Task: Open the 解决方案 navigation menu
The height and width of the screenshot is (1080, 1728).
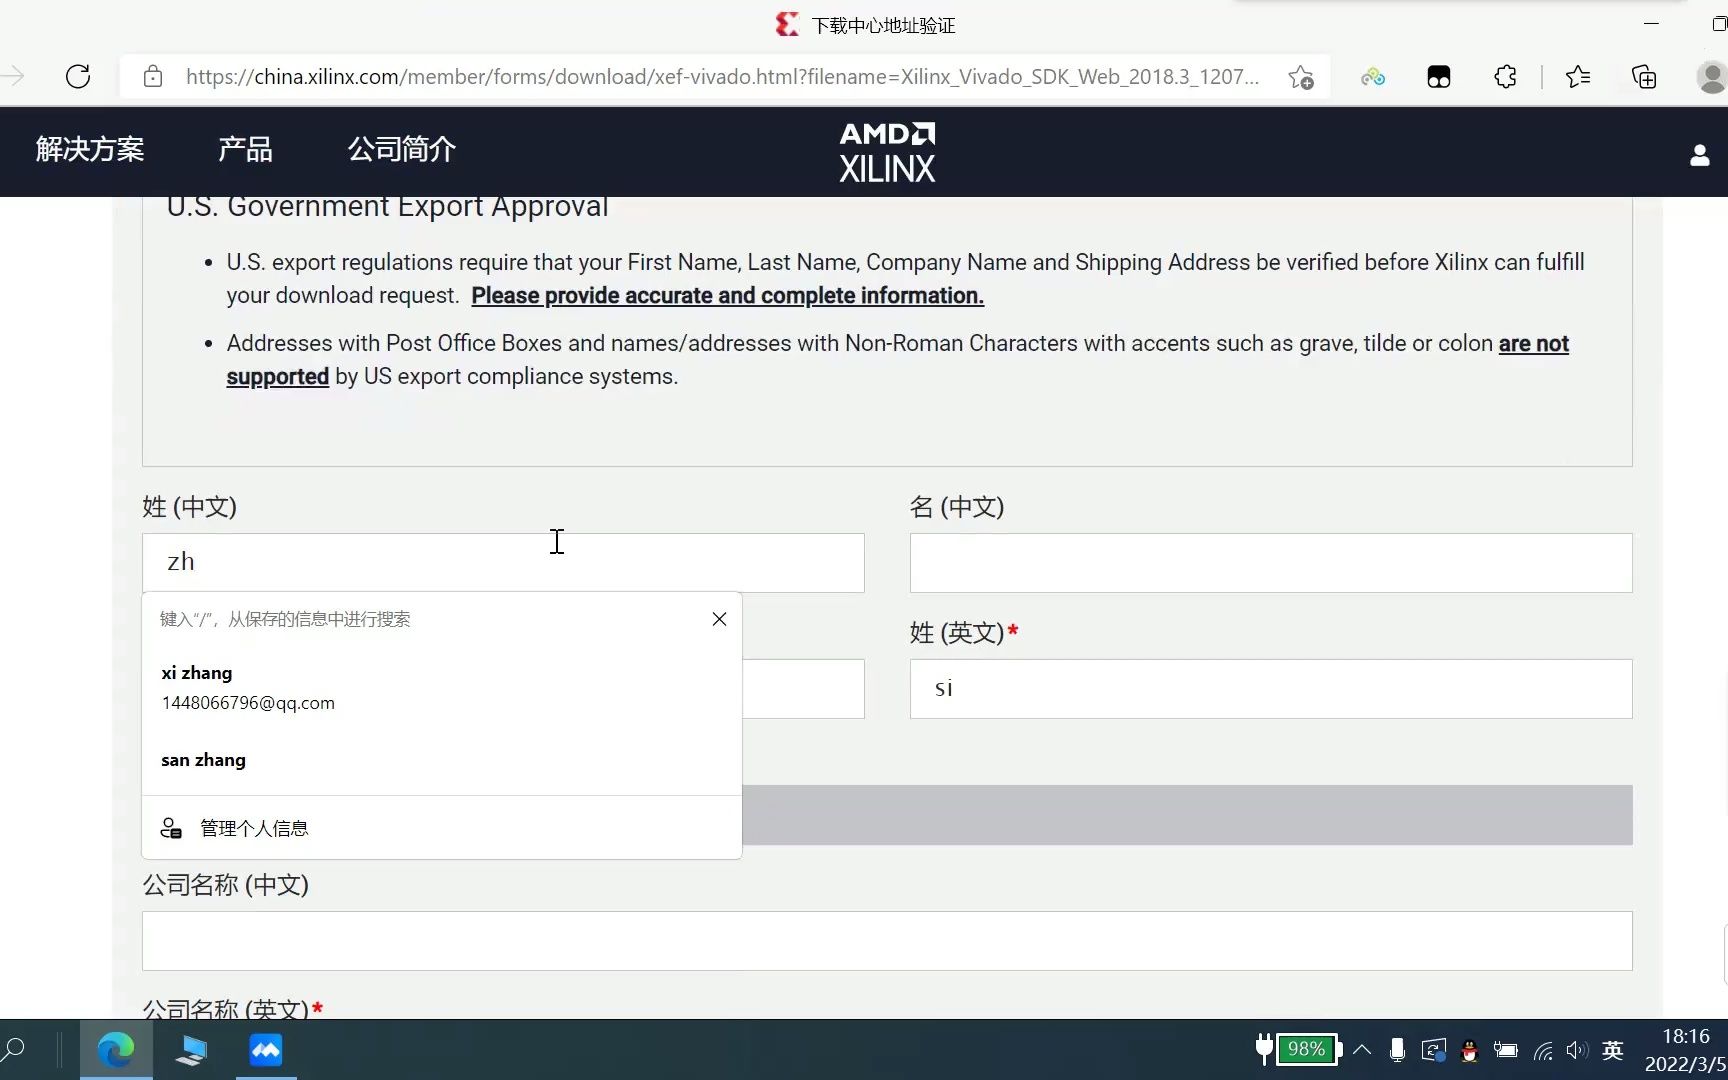Action: pyautogui.click(x=90, y=149)
